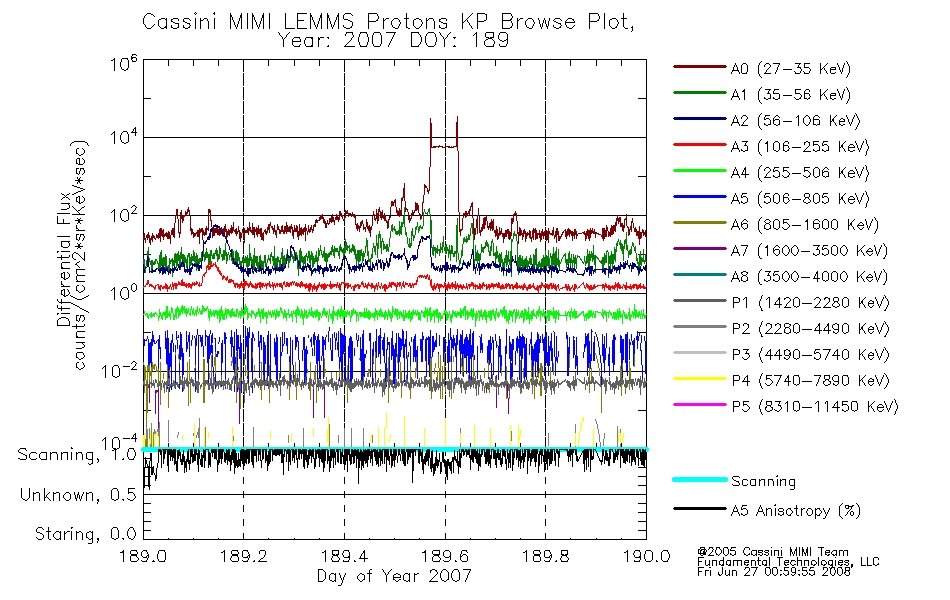Click the 10^2 y-axis tick label
950x600 pixels.
click(124, 216)
